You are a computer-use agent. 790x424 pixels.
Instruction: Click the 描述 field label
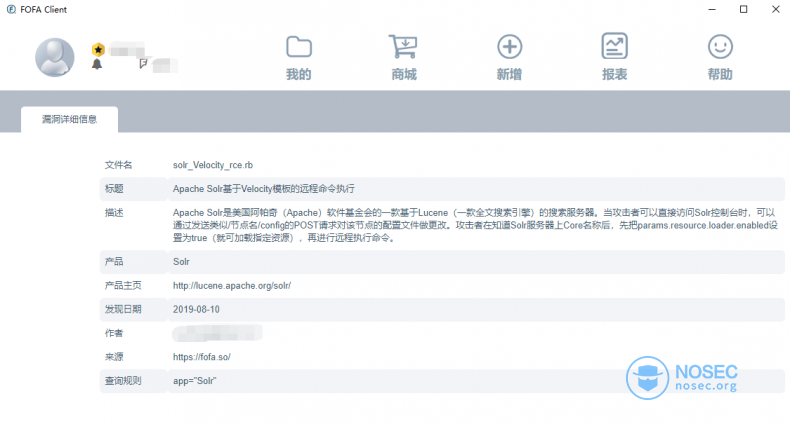[x=114, y=213]
